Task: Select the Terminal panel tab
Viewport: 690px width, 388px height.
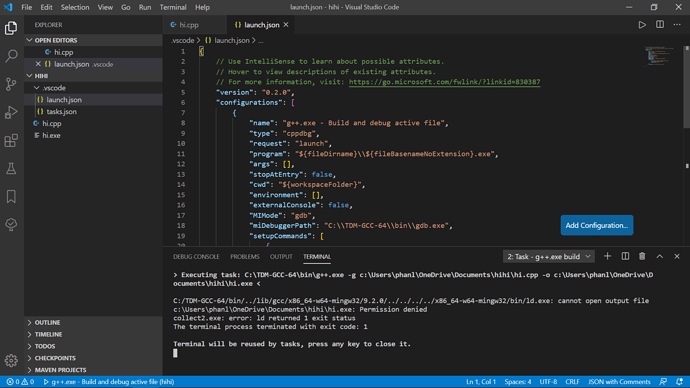Action: click(317, 256)
